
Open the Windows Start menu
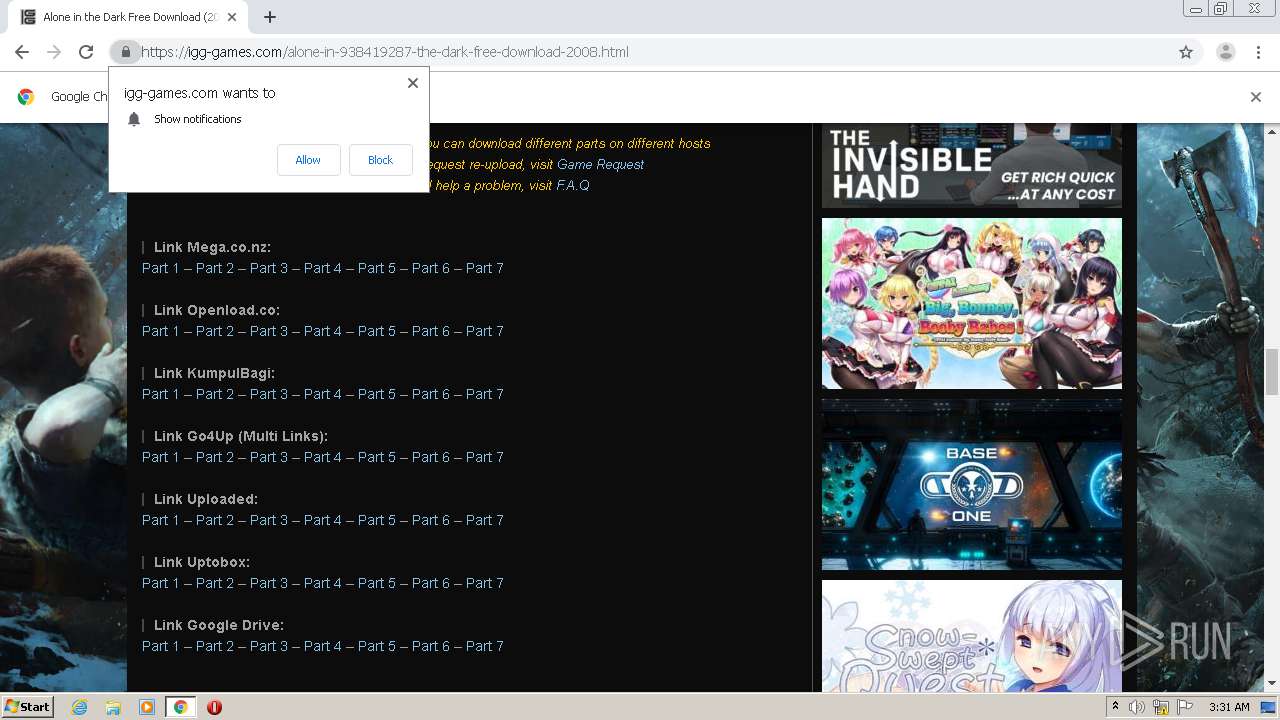[x=28, y=706]
